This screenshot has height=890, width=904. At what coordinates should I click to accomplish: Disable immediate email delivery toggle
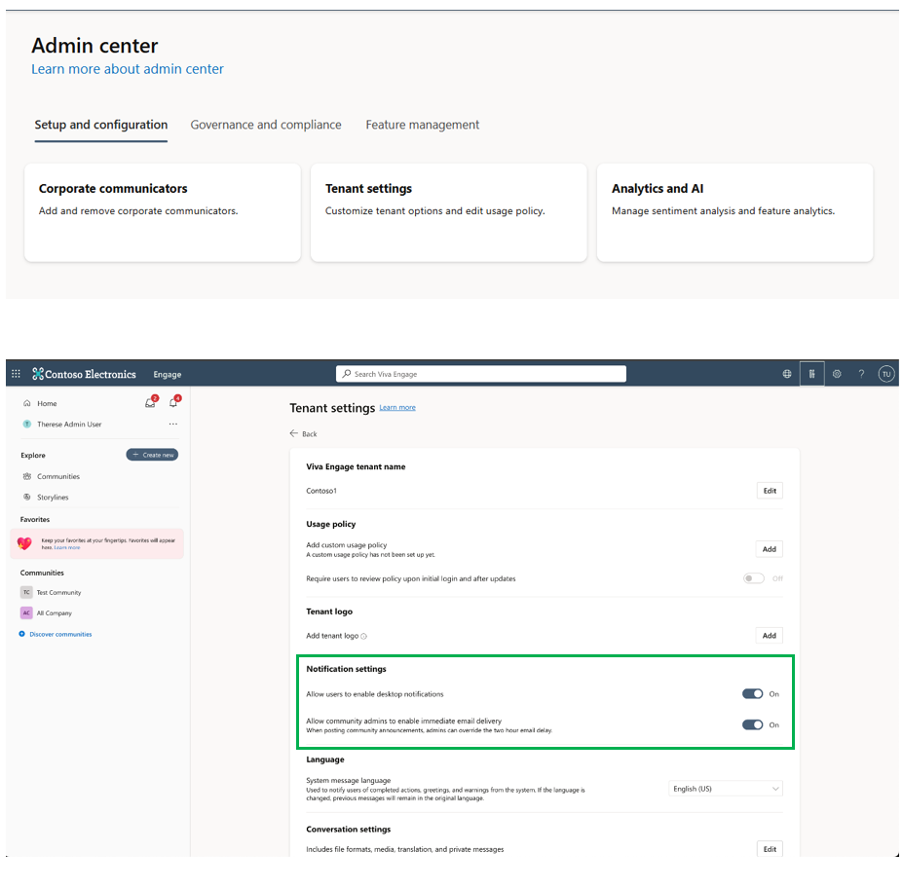click(752, 725)
